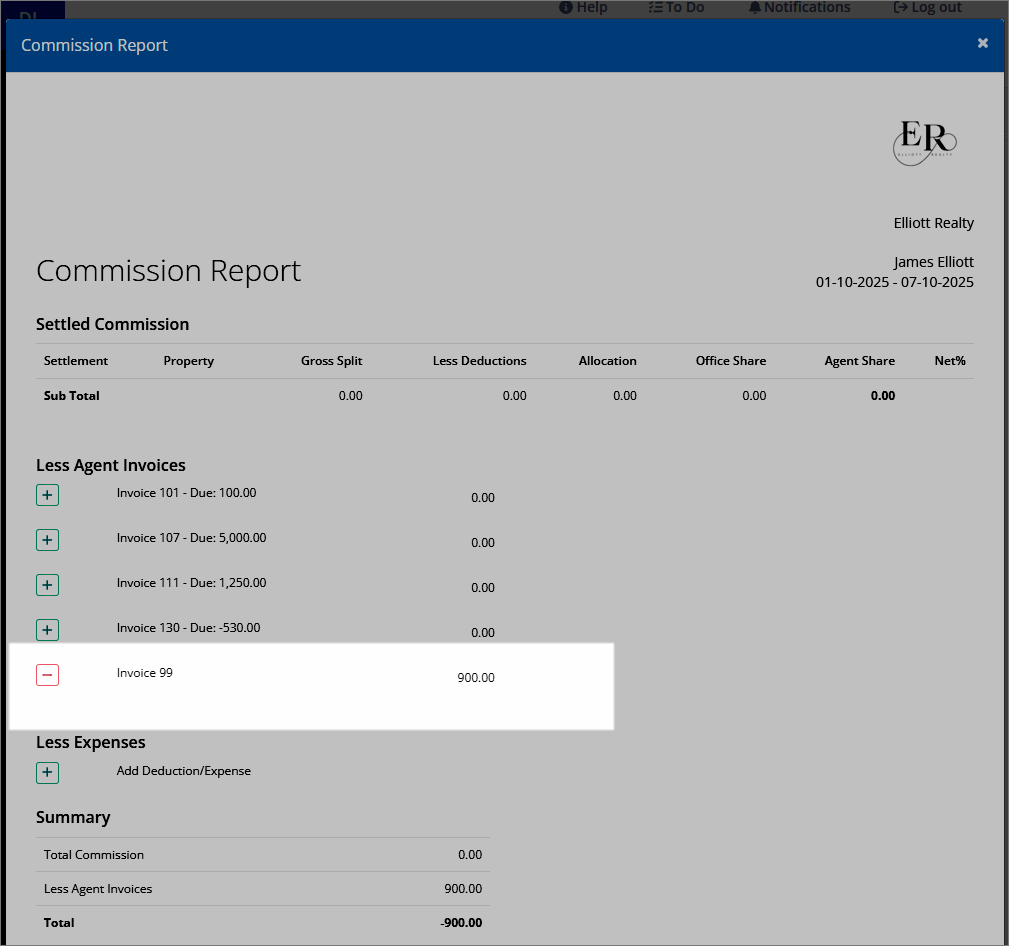Expand Invoice 130 with the plus icon

pos(48,630)
